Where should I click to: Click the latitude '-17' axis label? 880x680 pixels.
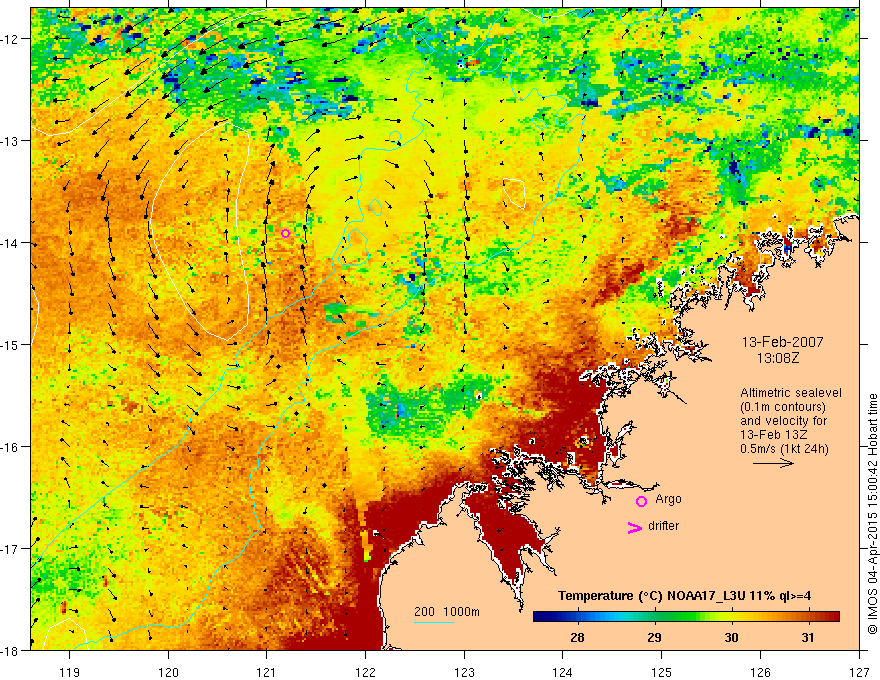coord(10,549)
